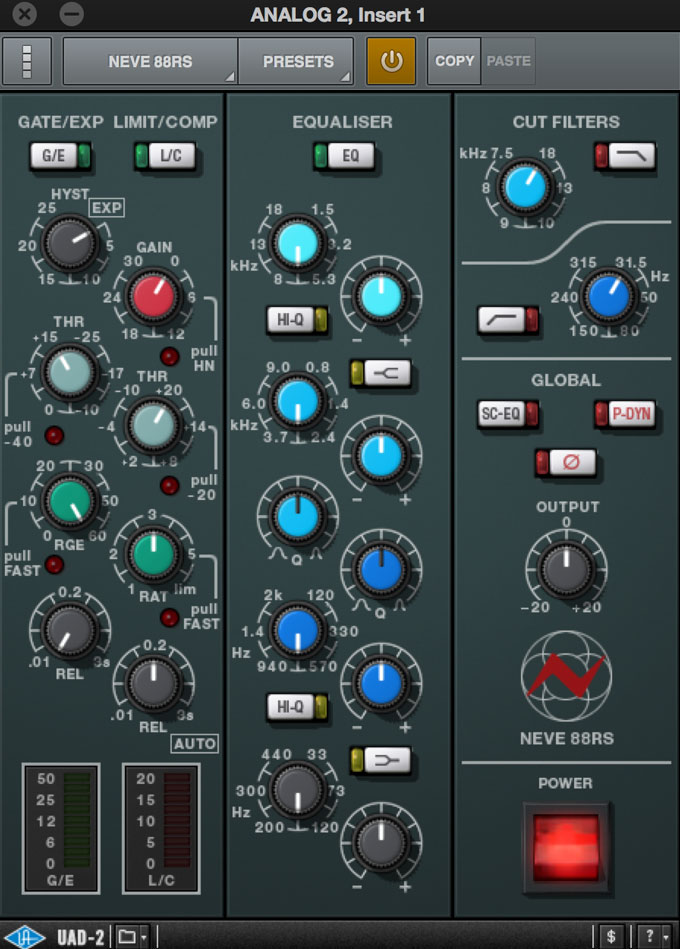Click the EXP label by HYST knob
Image resolution: width=680 pixels, height=949 pixels.
[106, 208]
